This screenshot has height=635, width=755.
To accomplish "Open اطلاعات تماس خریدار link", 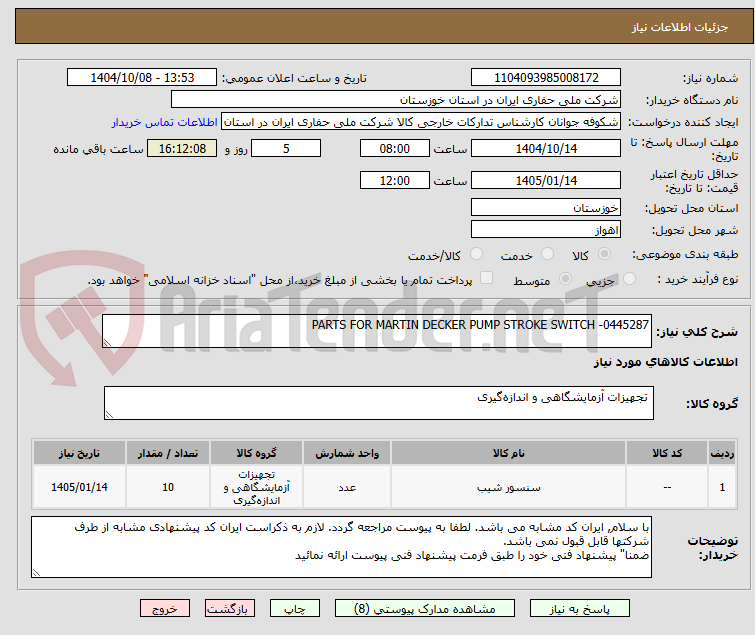I will click(165, 122).
